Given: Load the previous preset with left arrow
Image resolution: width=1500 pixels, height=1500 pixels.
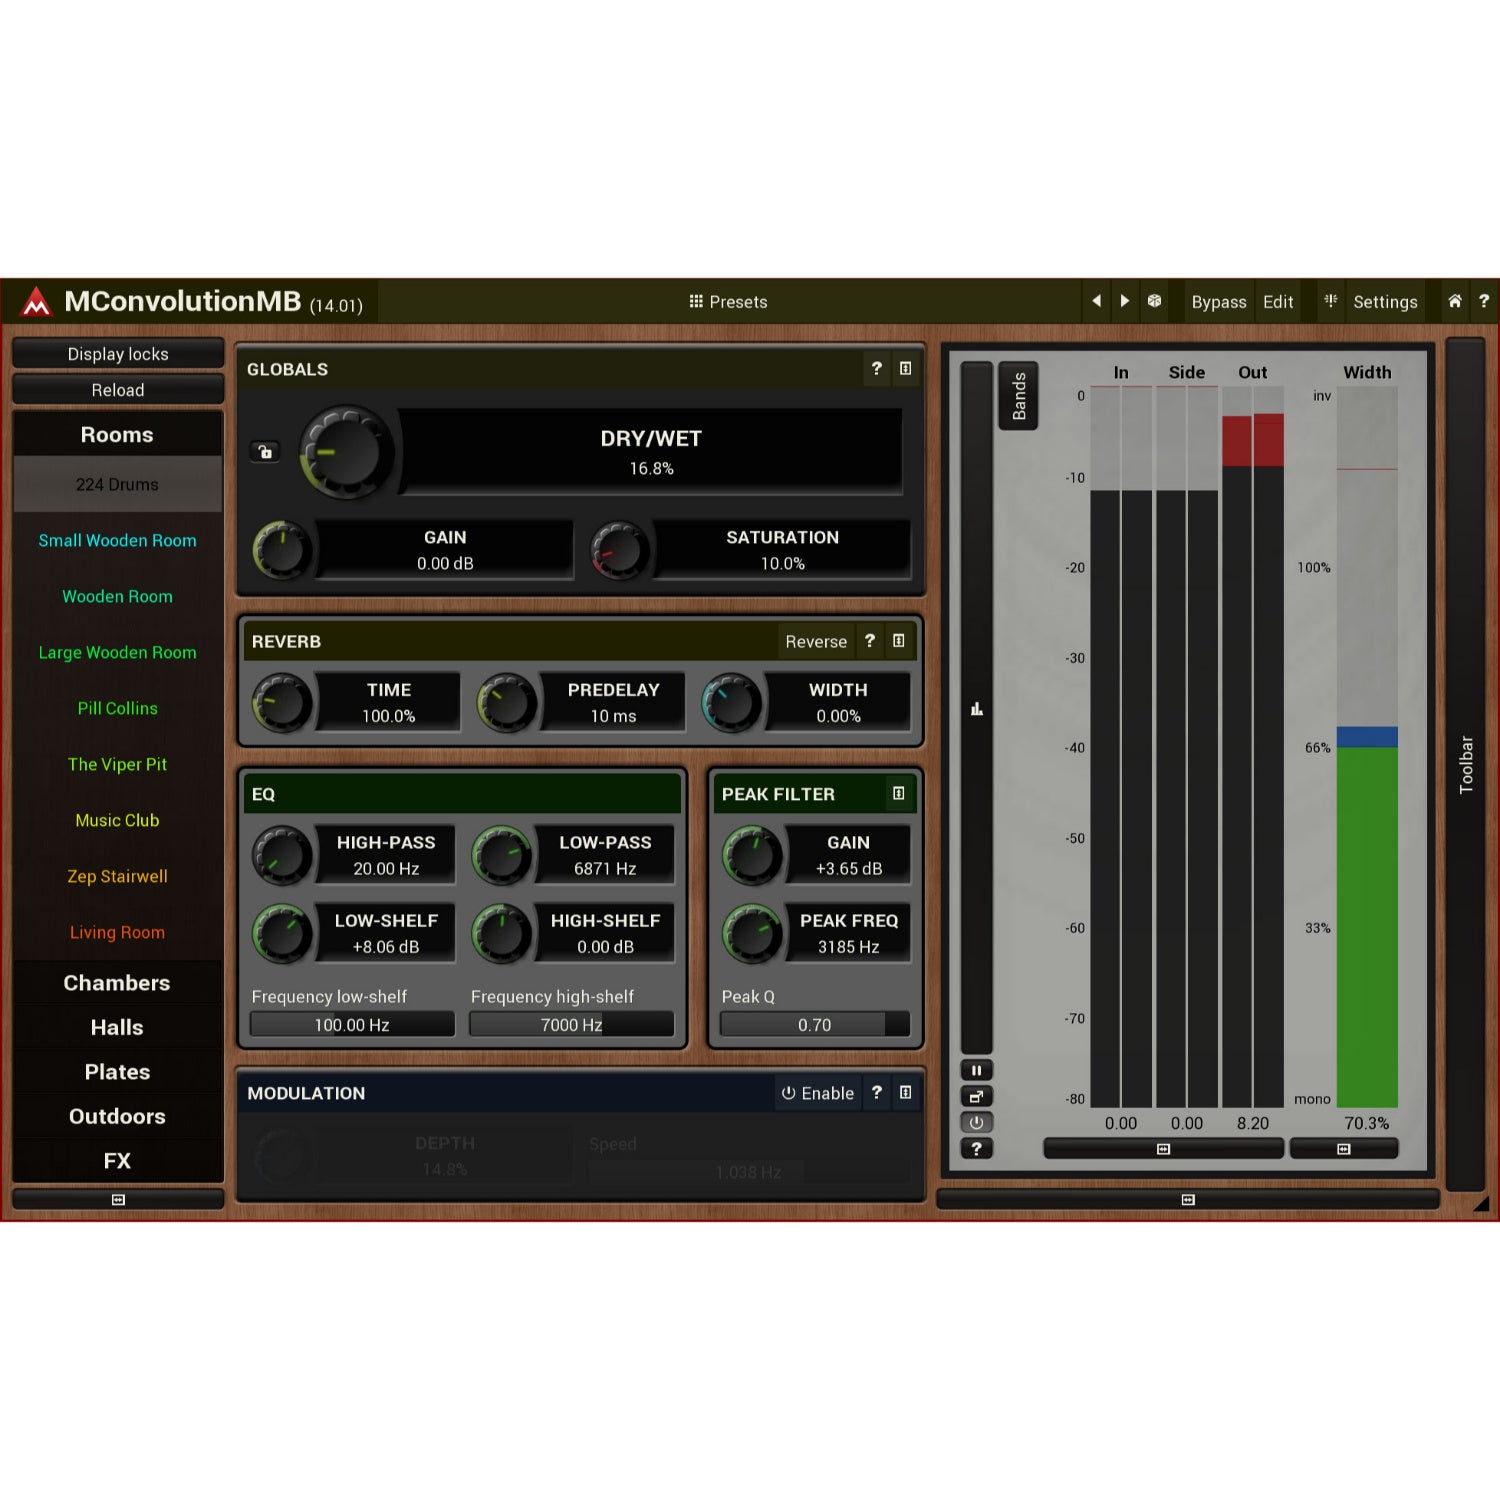Looking at the screenshot, I should pyautogui.click(x=1096, y=301).
